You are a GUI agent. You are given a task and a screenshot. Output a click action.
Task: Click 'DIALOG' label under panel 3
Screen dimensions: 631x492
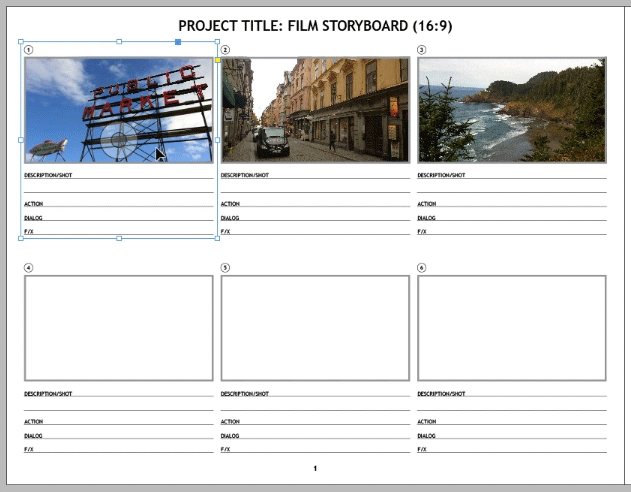[x=426, y=218]
